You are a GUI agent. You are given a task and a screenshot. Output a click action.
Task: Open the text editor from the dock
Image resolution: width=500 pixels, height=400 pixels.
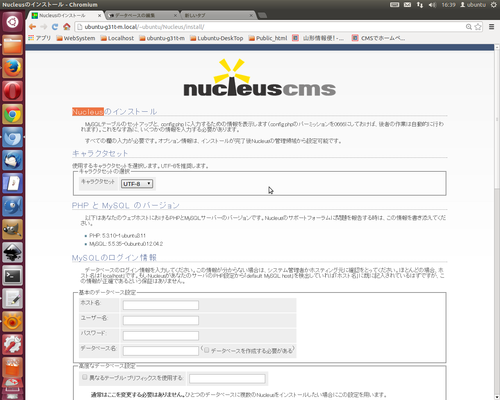12,298
